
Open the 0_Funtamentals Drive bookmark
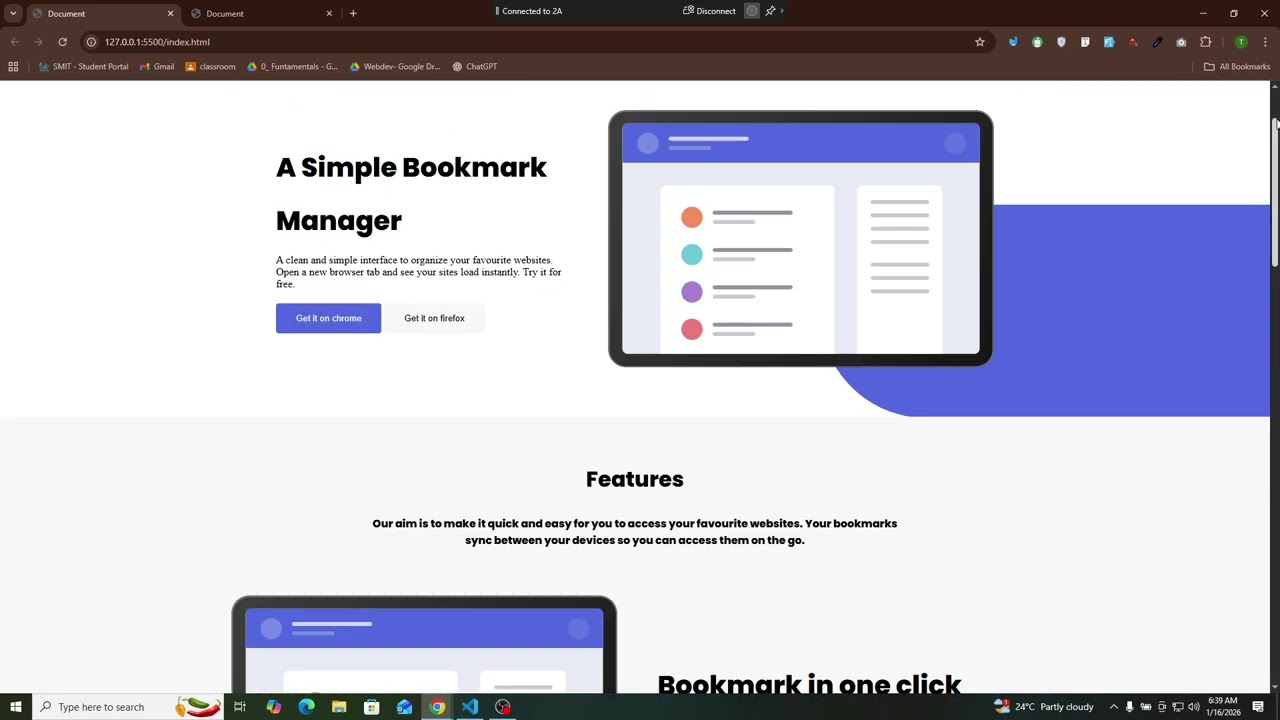pyautogui.click(x=292, y=67)
